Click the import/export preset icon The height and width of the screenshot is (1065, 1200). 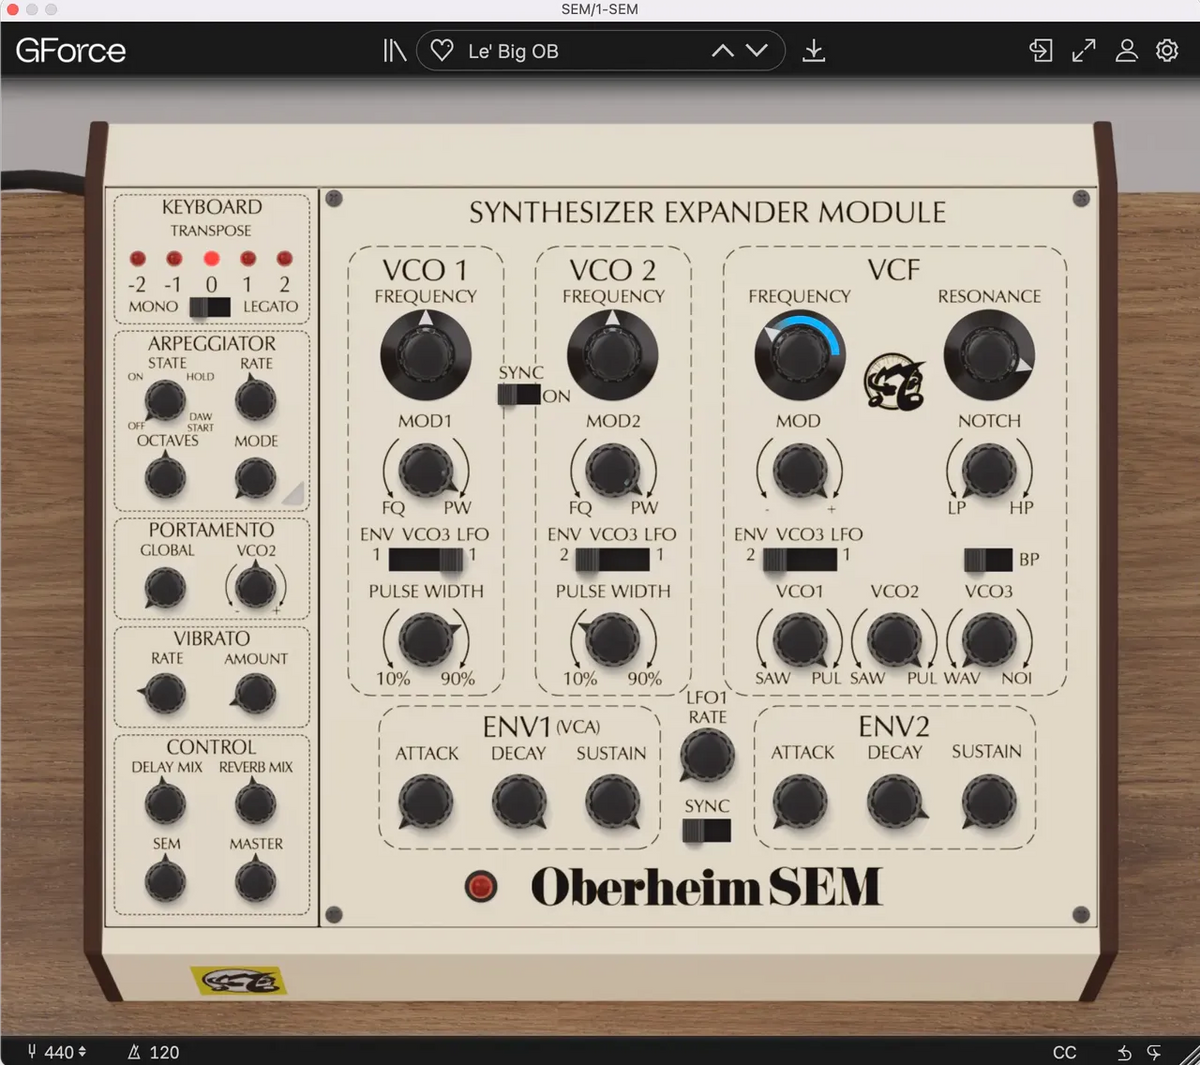[1041, 50]
